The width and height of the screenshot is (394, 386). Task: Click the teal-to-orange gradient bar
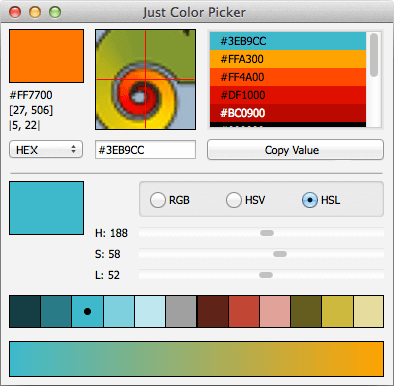point(196,359)
